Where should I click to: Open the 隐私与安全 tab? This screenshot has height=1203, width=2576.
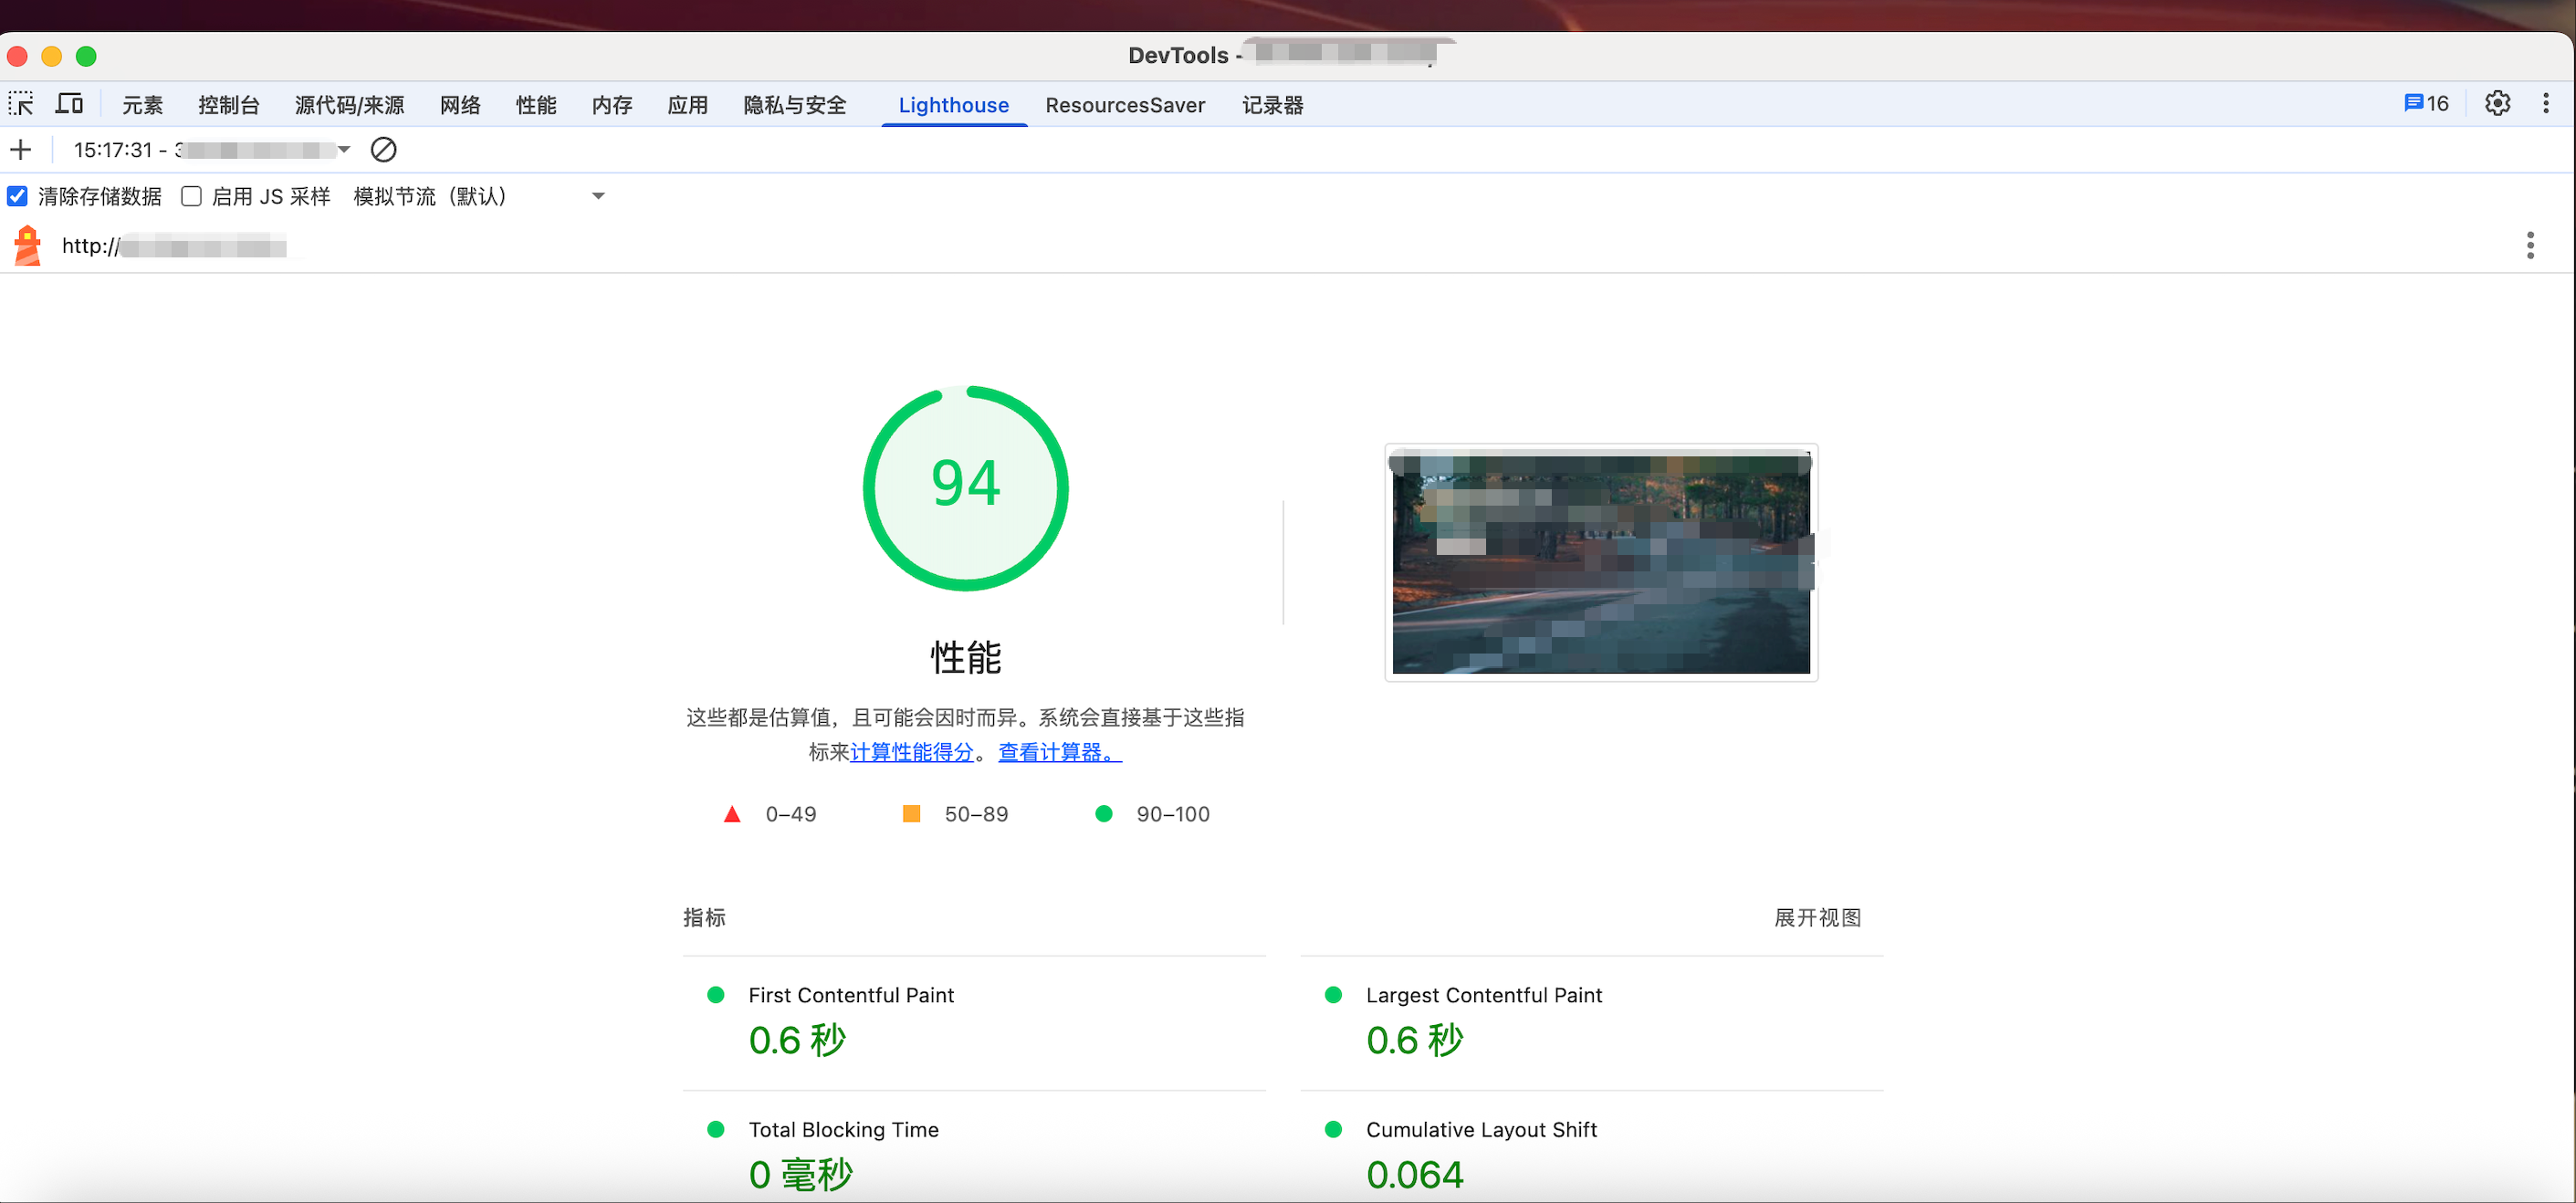[x=795, y=105]
